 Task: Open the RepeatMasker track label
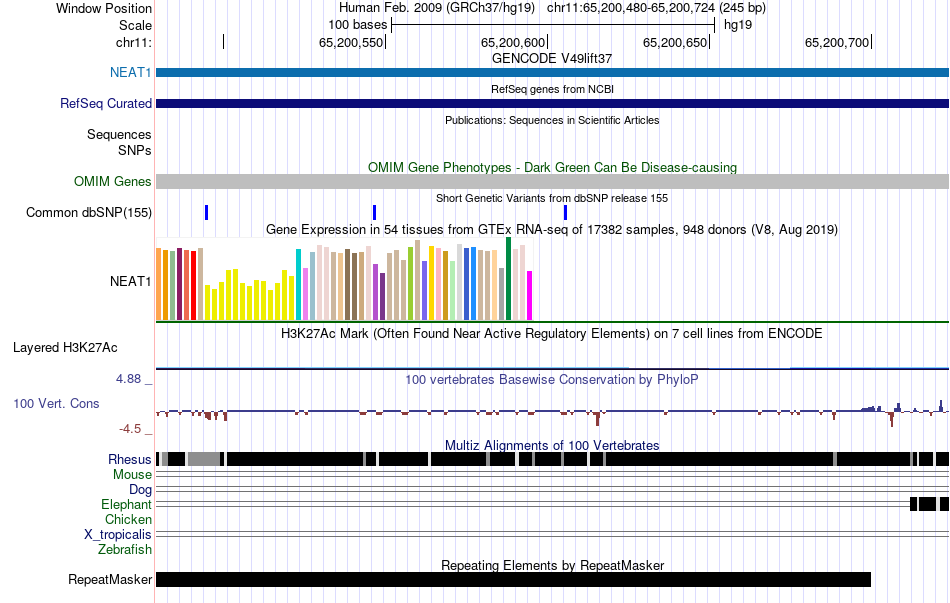pyautogui.click(x=110, y=579)
